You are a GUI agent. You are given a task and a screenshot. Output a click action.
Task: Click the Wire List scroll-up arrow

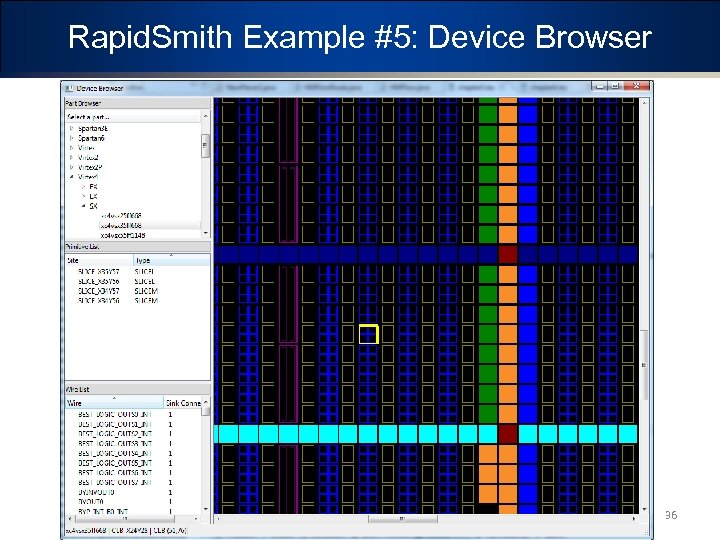coord(205,402)
